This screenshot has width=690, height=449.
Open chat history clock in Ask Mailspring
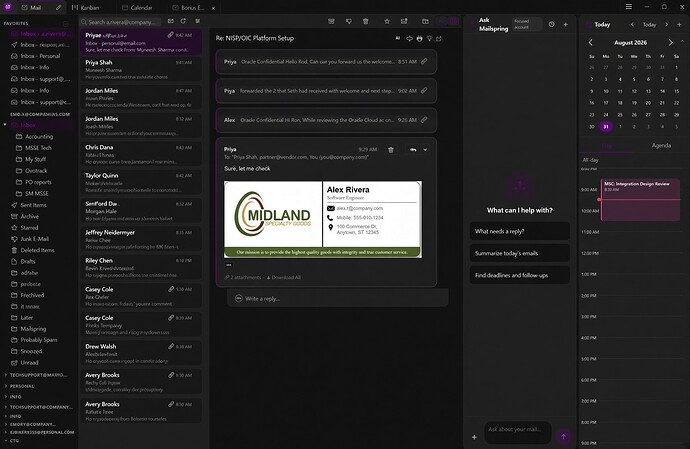(552, 25)
